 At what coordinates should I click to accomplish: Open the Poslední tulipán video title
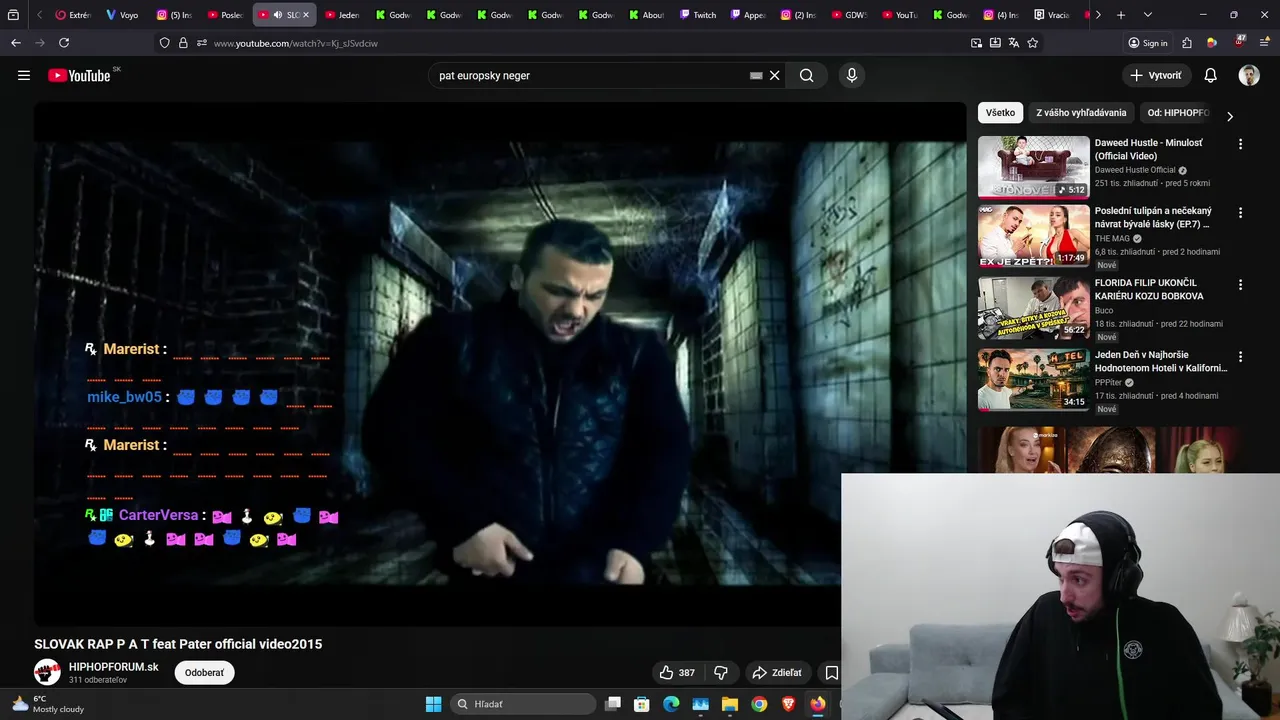click(1153, 218)
